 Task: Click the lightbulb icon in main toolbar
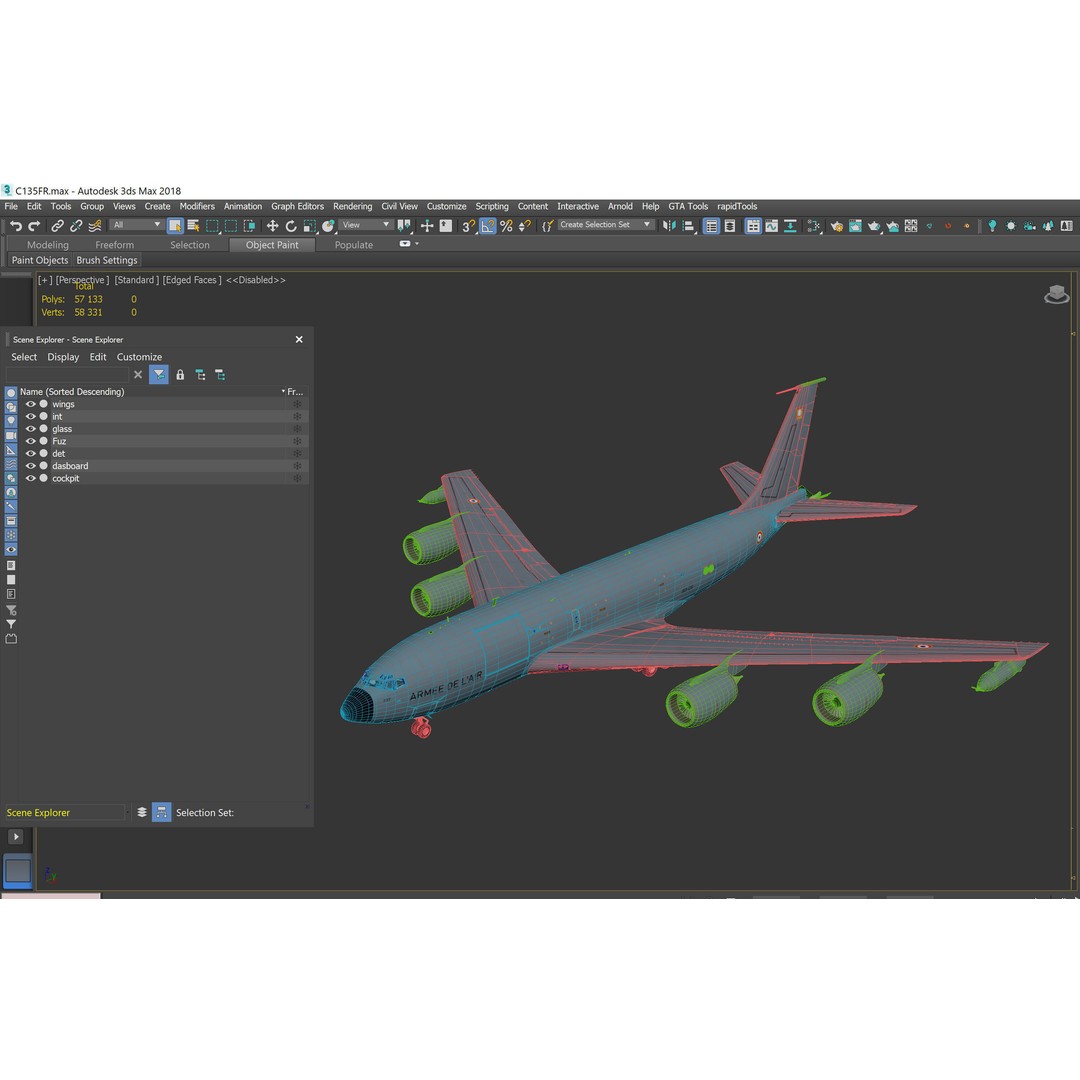(992, 225)
